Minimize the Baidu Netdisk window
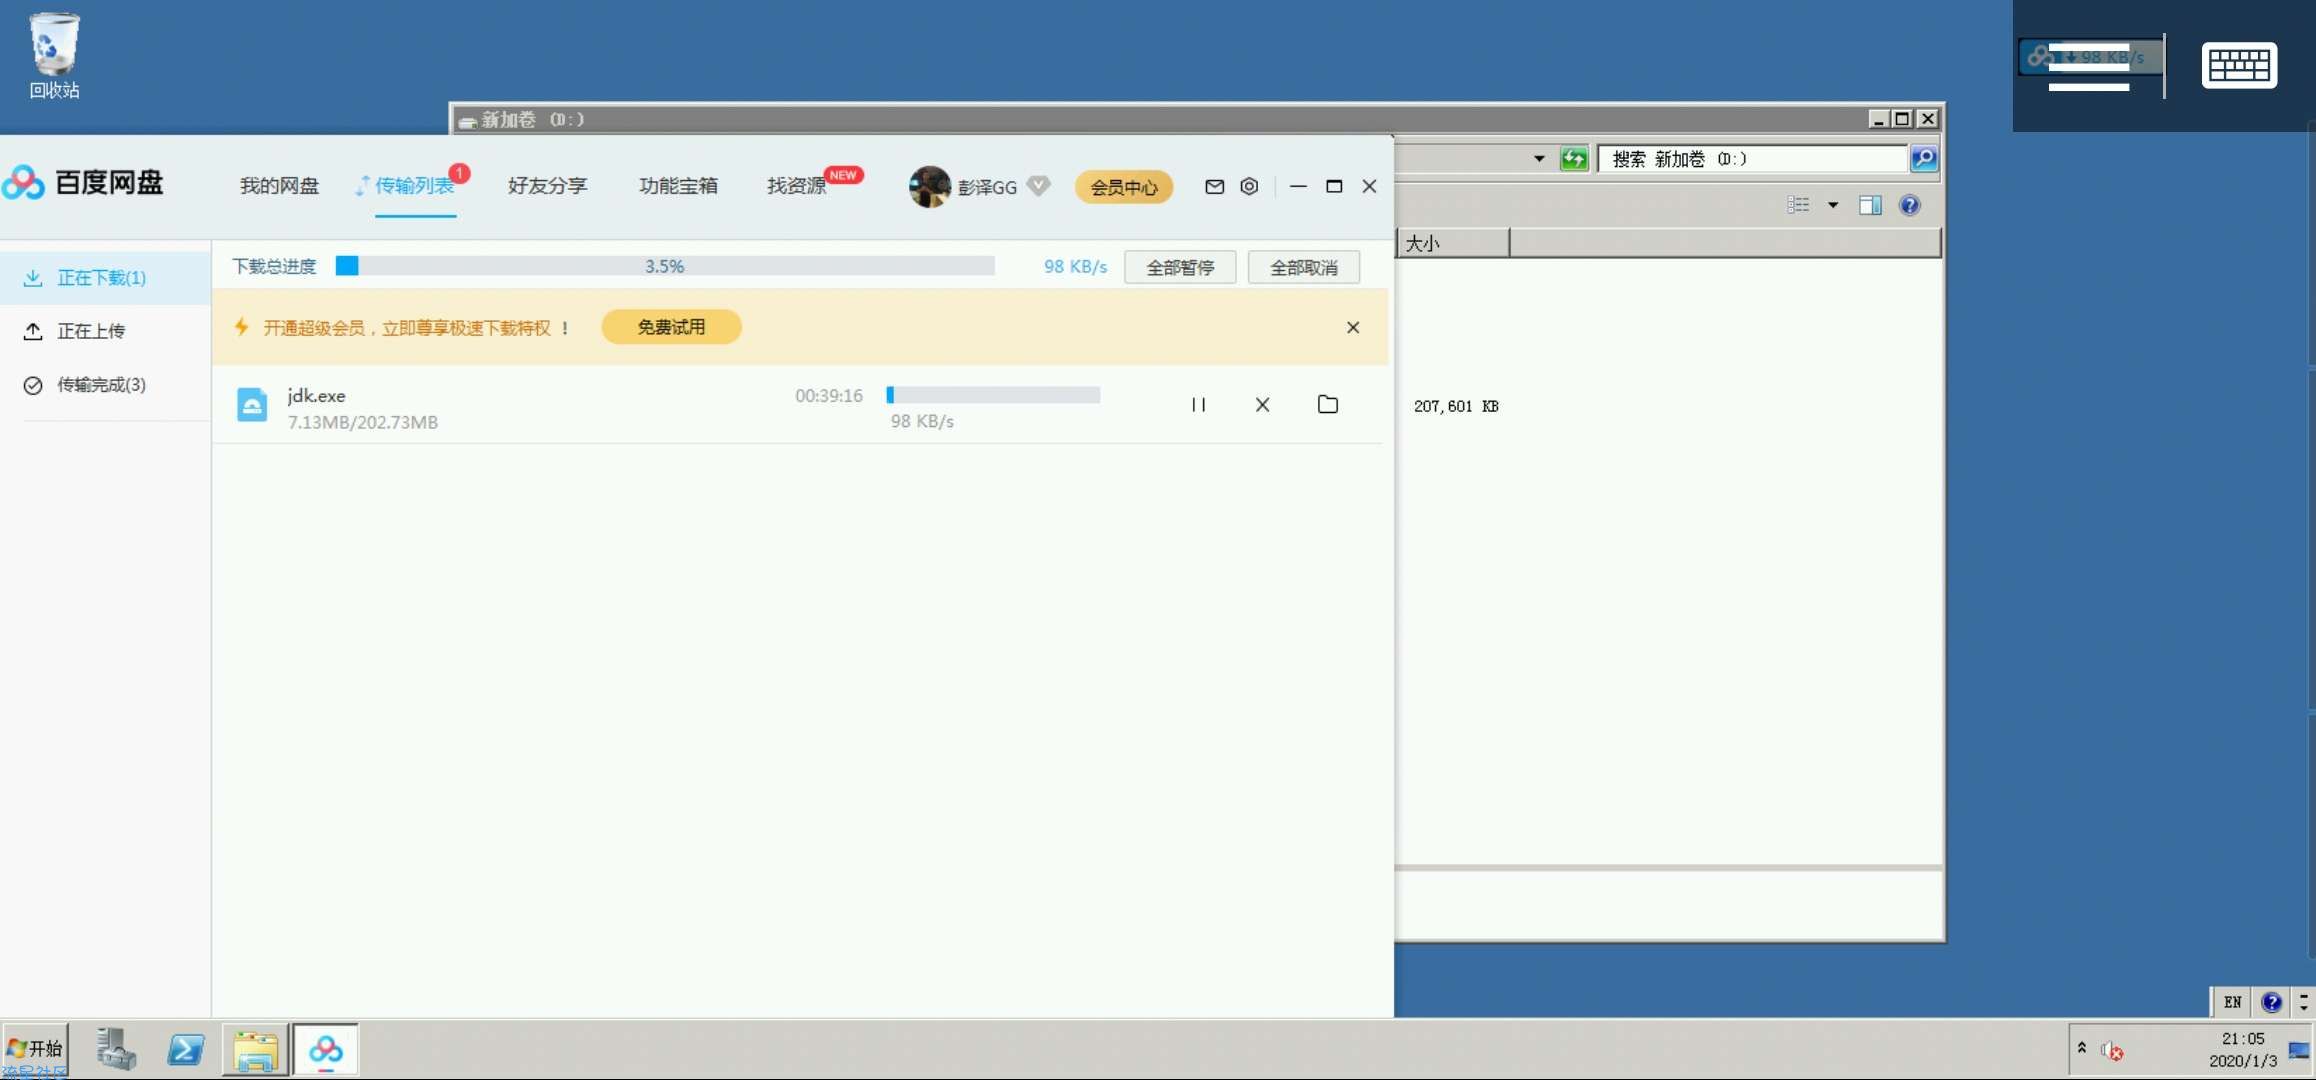The height and width of the screenshot is (1080, 2316). [1298, 186]
